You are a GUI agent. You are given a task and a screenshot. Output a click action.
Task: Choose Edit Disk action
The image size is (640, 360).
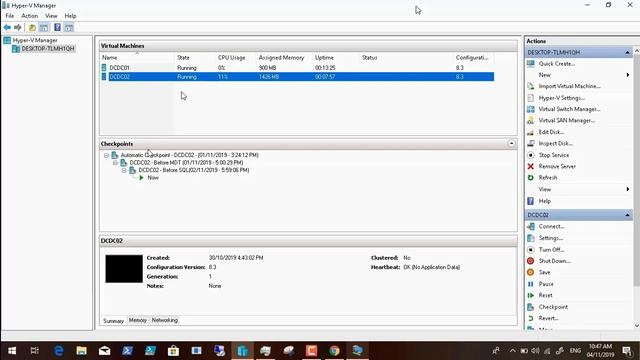pyautogui.click(x=551, y=132)
